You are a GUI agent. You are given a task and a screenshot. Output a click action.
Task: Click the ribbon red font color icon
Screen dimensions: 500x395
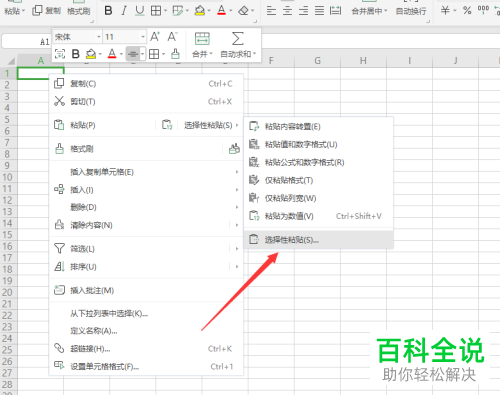221,11
